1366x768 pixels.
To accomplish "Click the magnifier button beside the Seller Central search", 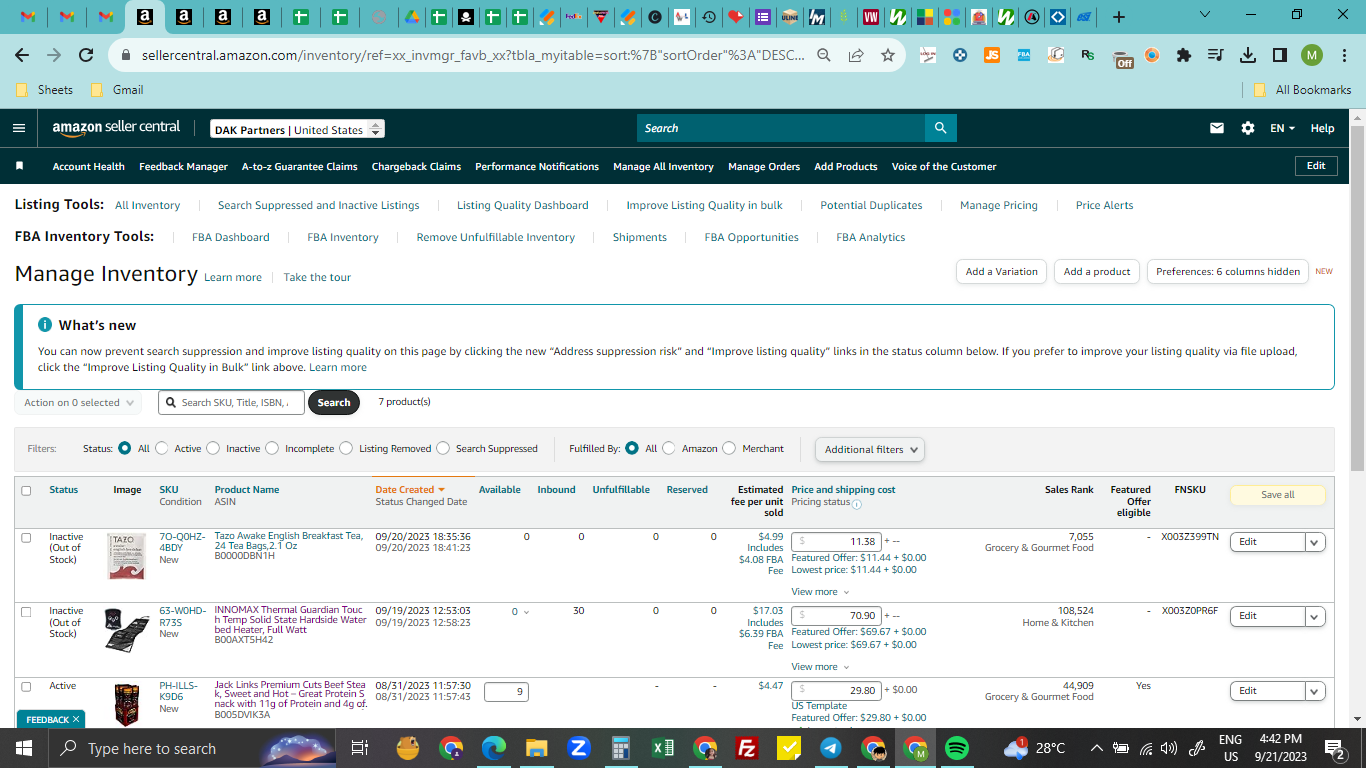I will tap(940, 128).
